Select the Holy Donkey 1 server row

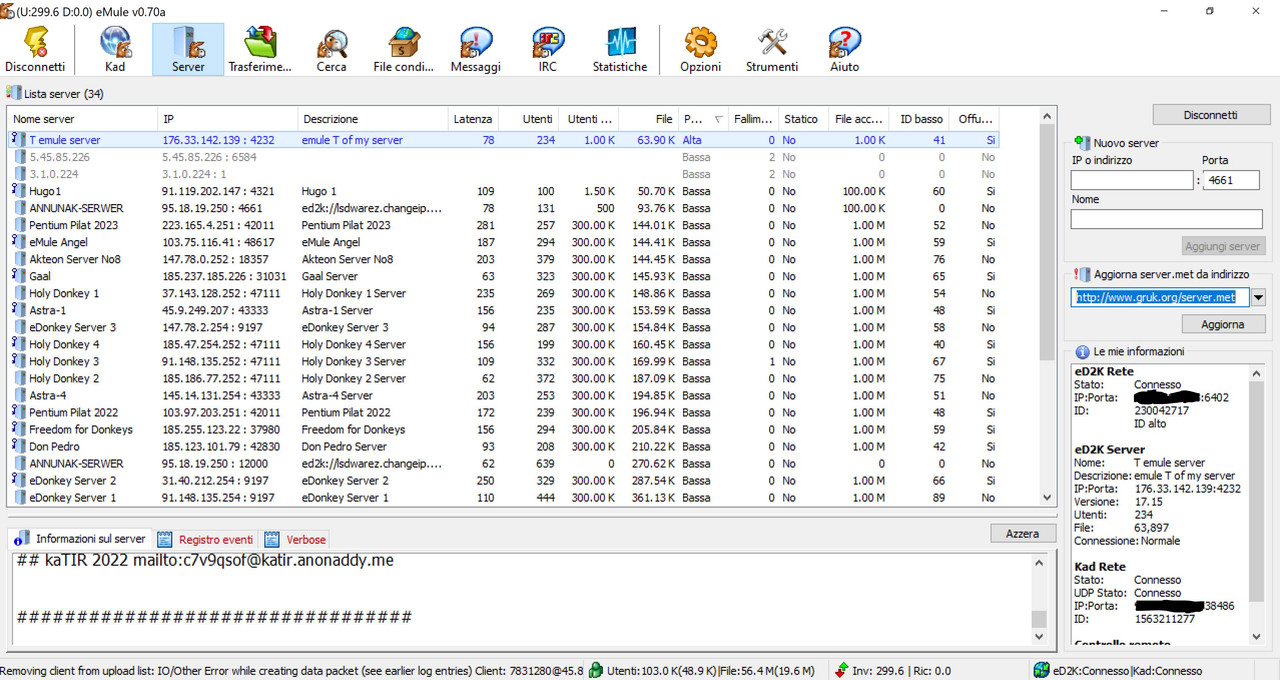coord(503,293)
